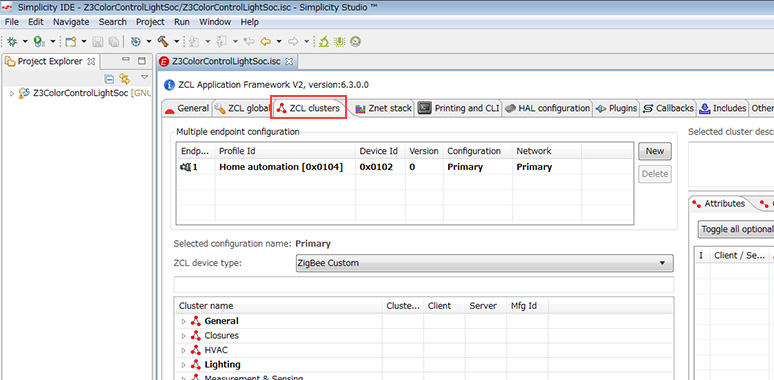The image size is (774, 380).
Task: Click the Energy Profiler gauge icon
Action: pos(355,41)
